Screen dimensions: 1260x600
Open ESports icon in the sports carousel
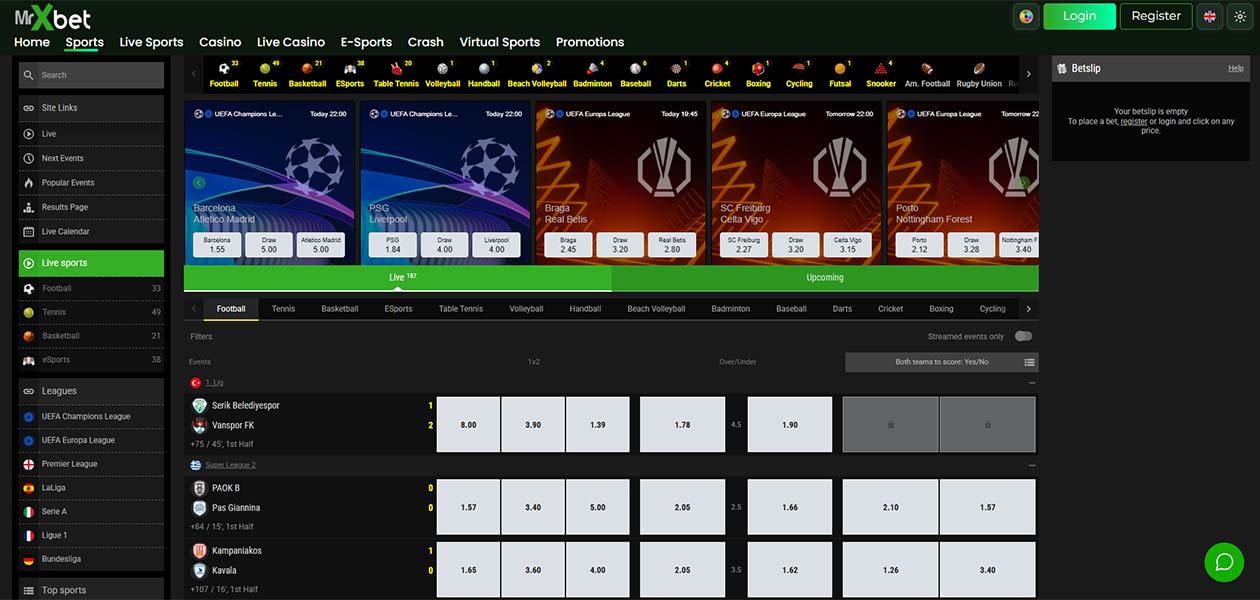350,74
